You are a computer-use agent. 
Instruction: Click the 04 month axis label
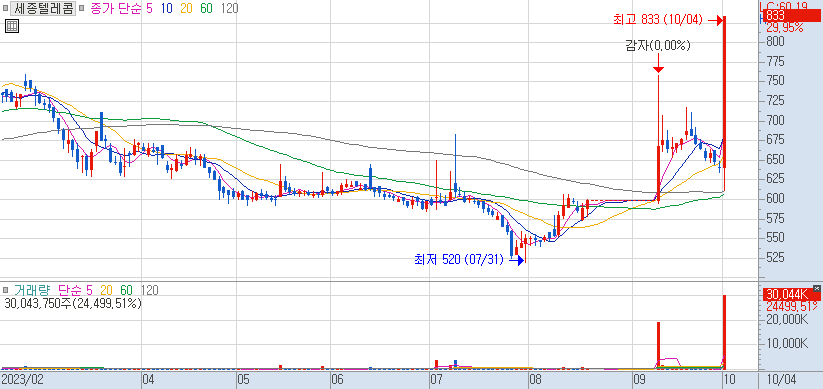click(x=149, y=379)
